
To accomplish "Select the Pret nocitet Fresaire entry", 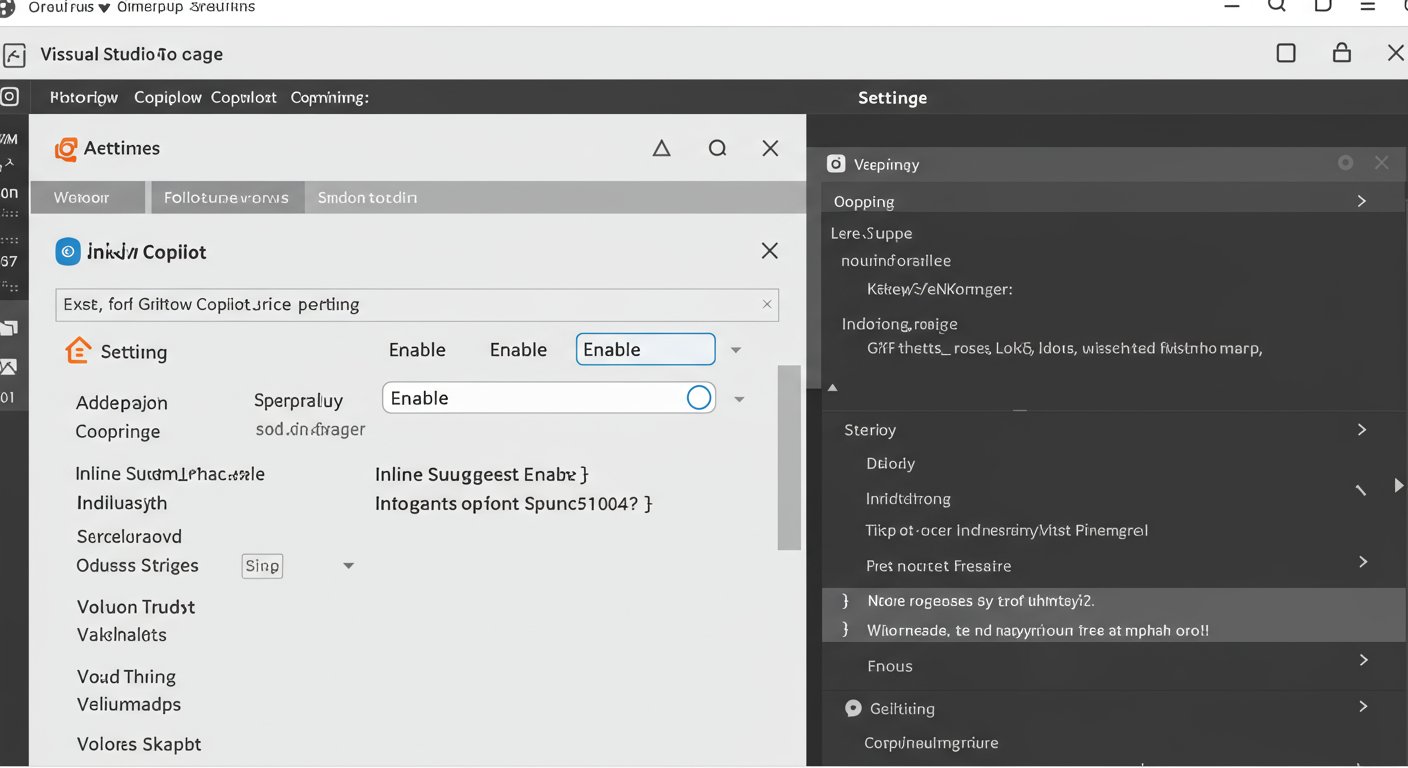I will point(938,565).
